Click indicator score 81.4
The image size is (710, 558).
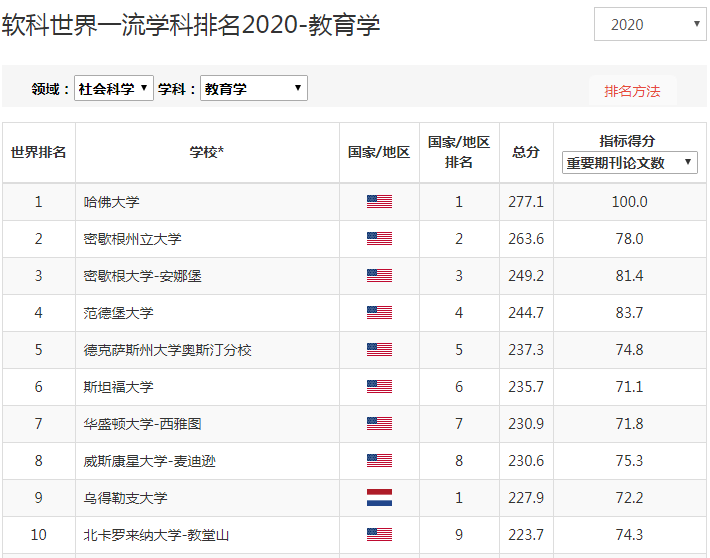pyautogui.click(x=629, y=275)
